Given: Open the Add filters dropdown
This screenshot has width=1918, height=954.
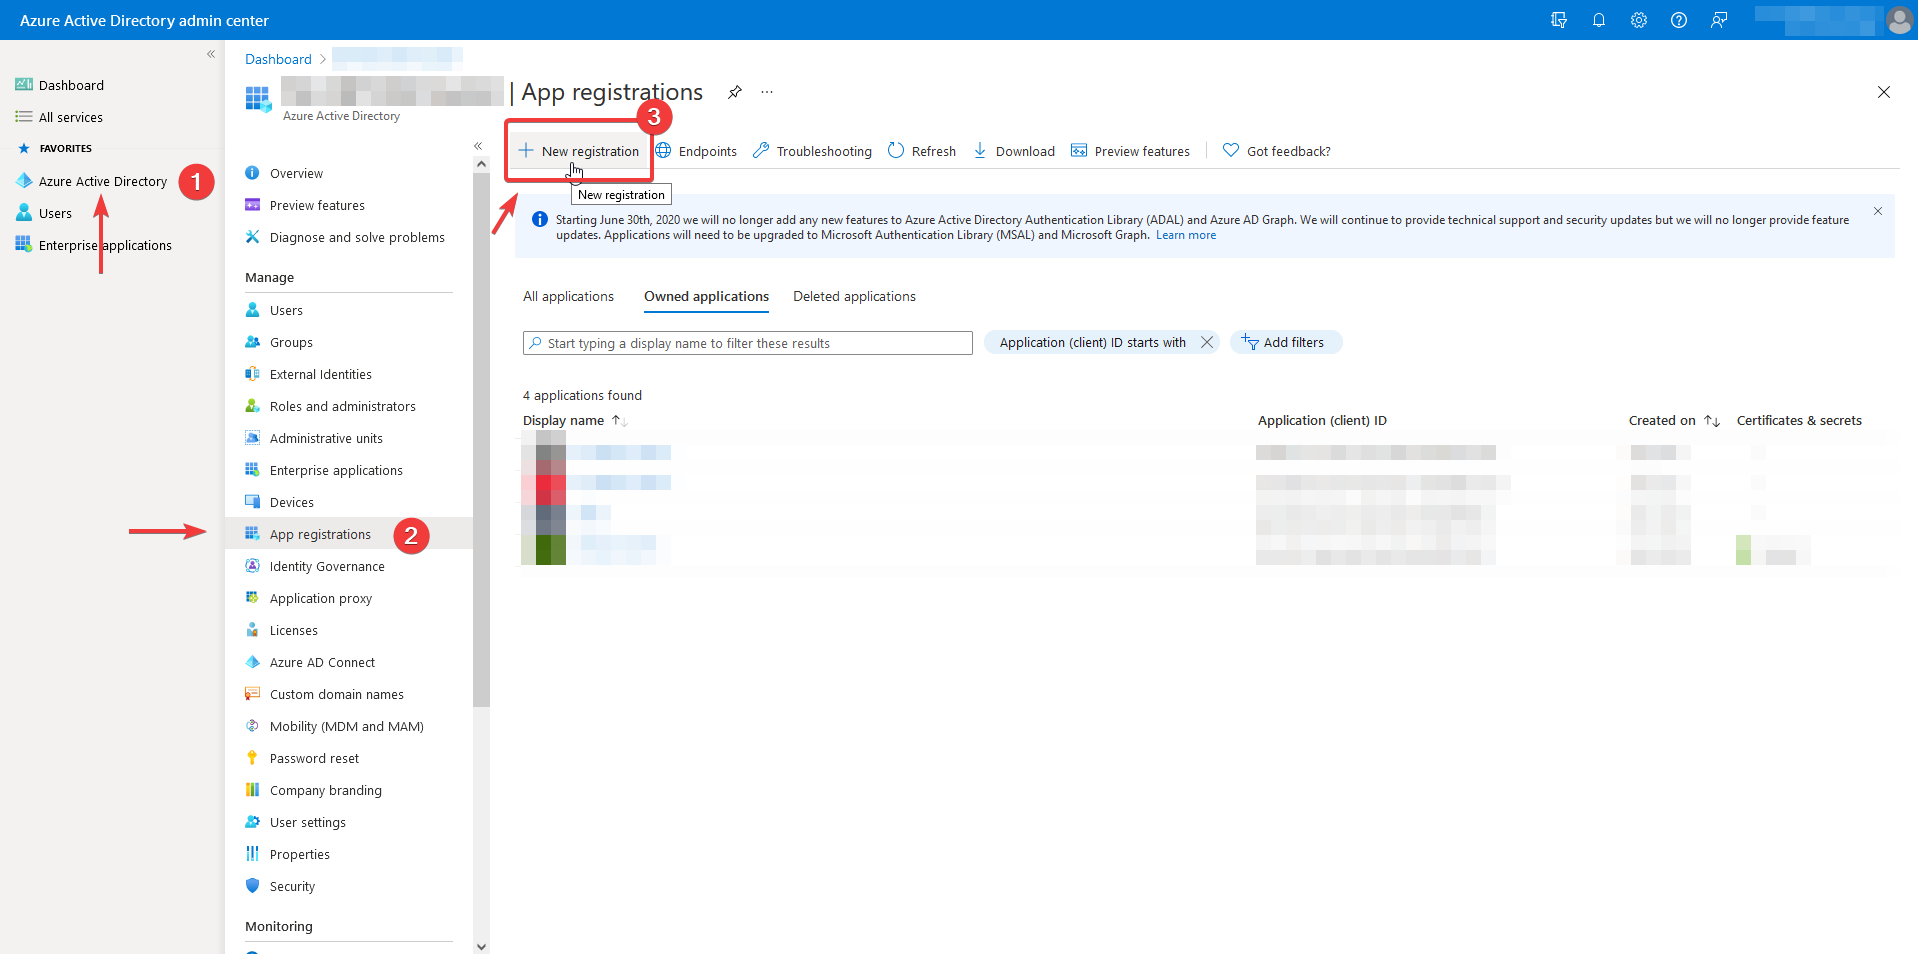Looking at the screenshot, I should (x=1286, y=342).
